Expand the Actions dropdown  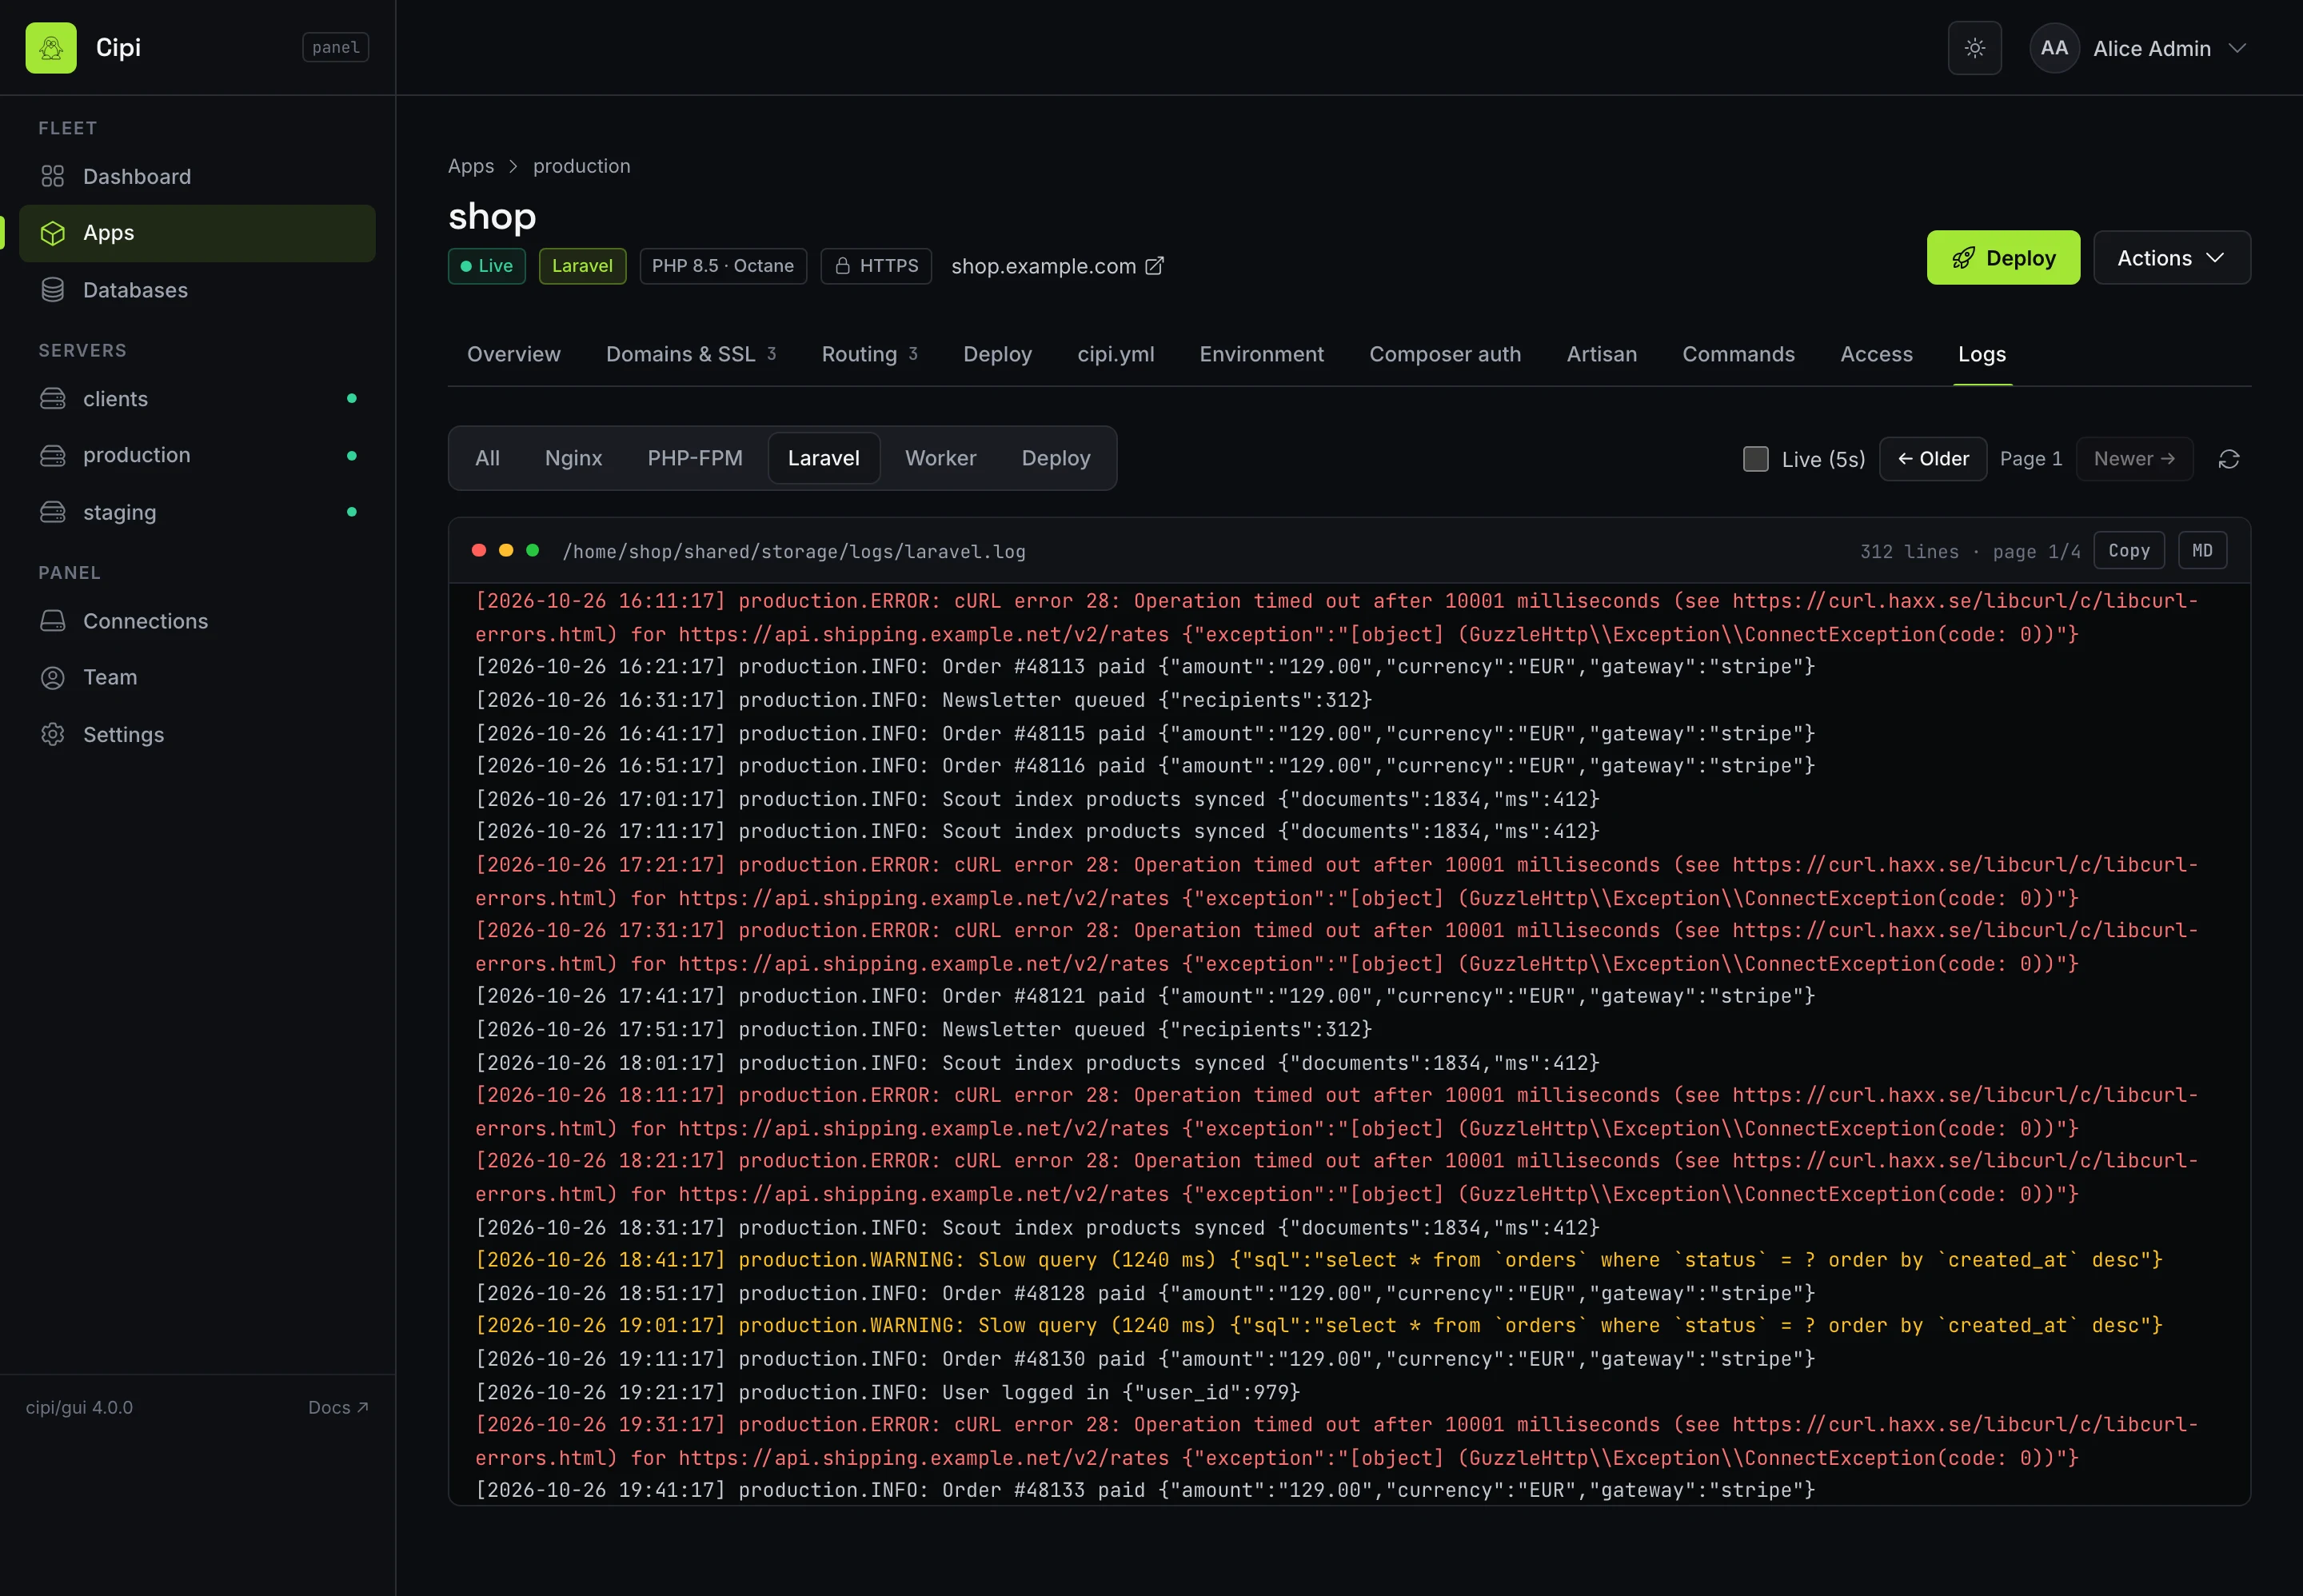pos(2171,258)
